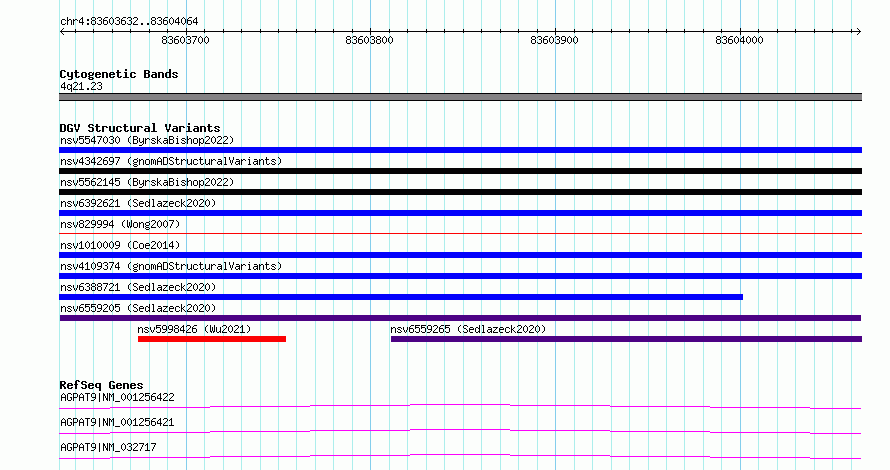Viewport: 890px width, 470px height.
Task: Open nsv5547030 (ByrskaBishop2022) variant label
Action: [147, 140]
